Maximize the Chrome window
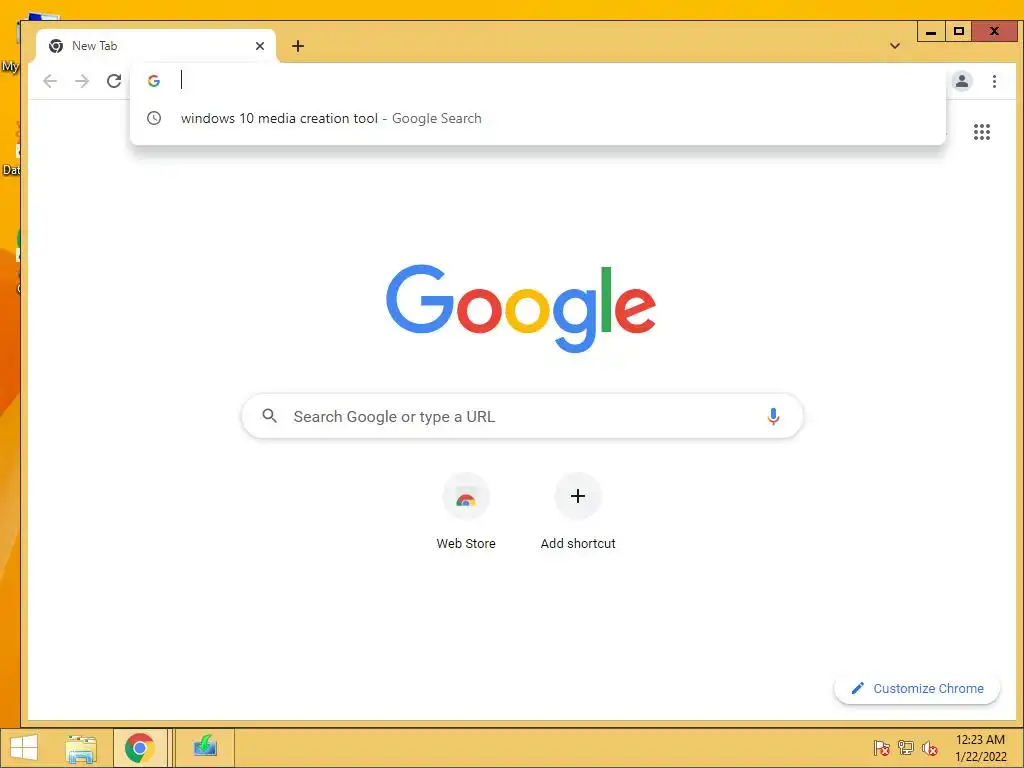 click(959, 31)
